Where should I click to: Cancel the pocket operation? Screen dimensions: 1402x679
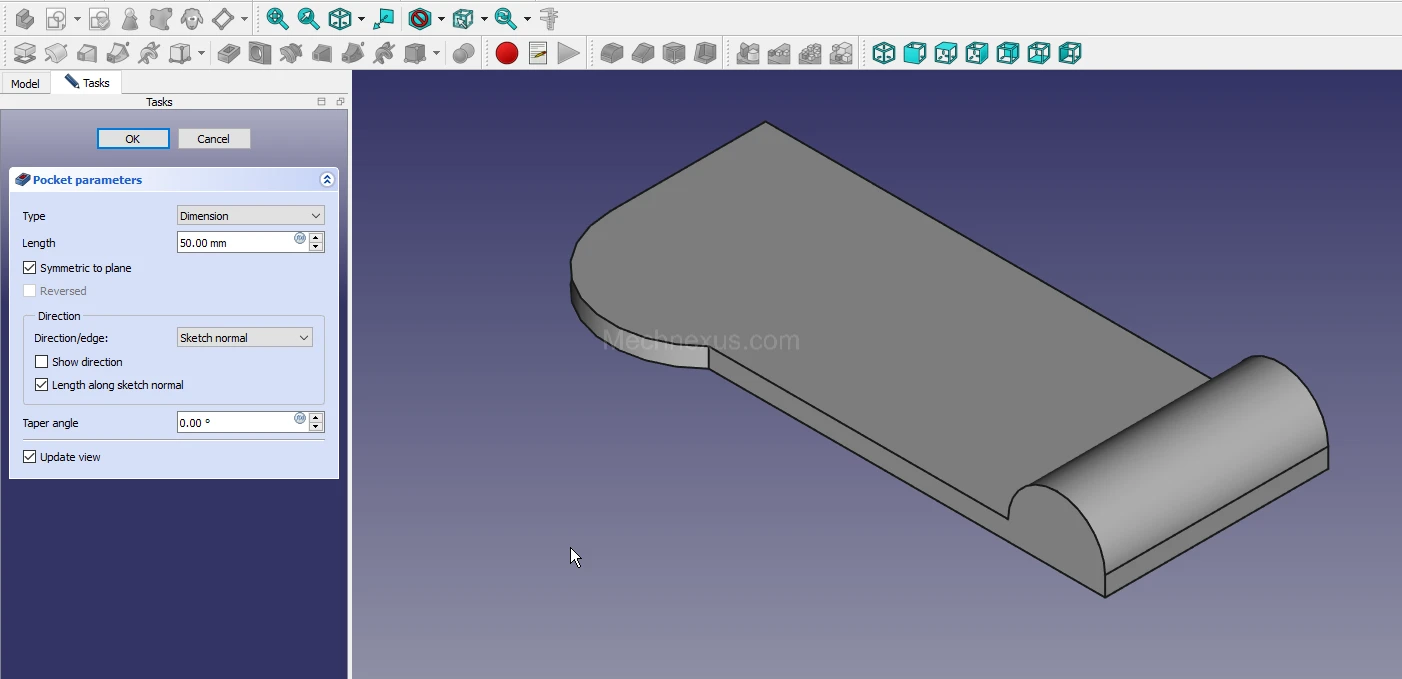point(213,139)
